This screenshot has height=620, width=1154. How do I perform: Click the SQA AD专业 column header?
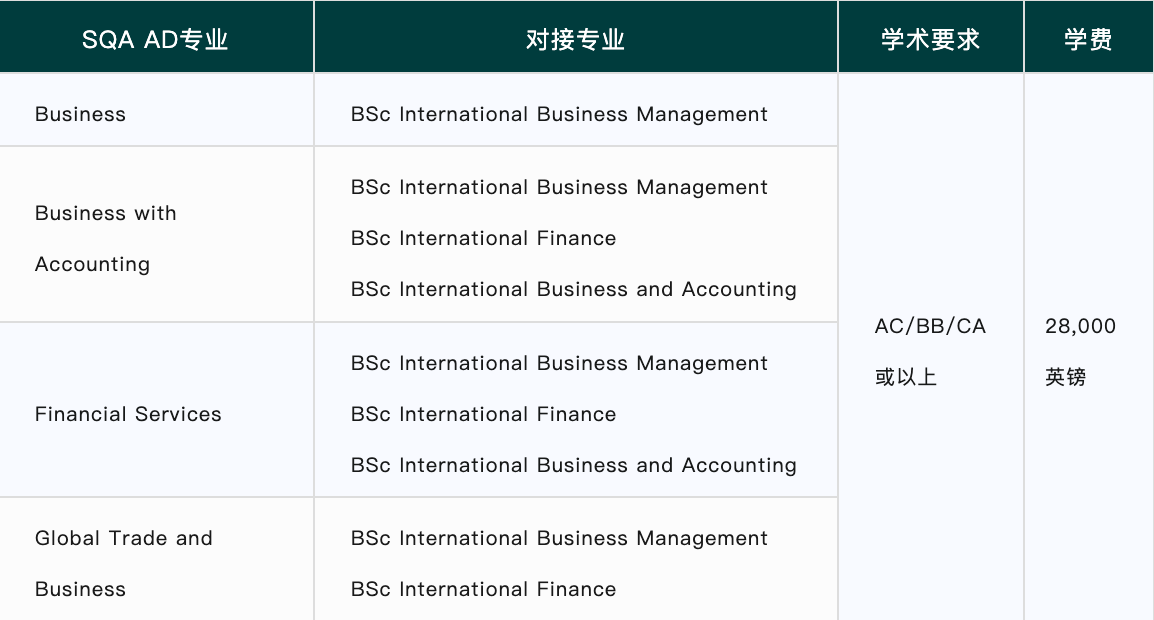[x=155, y=39]
